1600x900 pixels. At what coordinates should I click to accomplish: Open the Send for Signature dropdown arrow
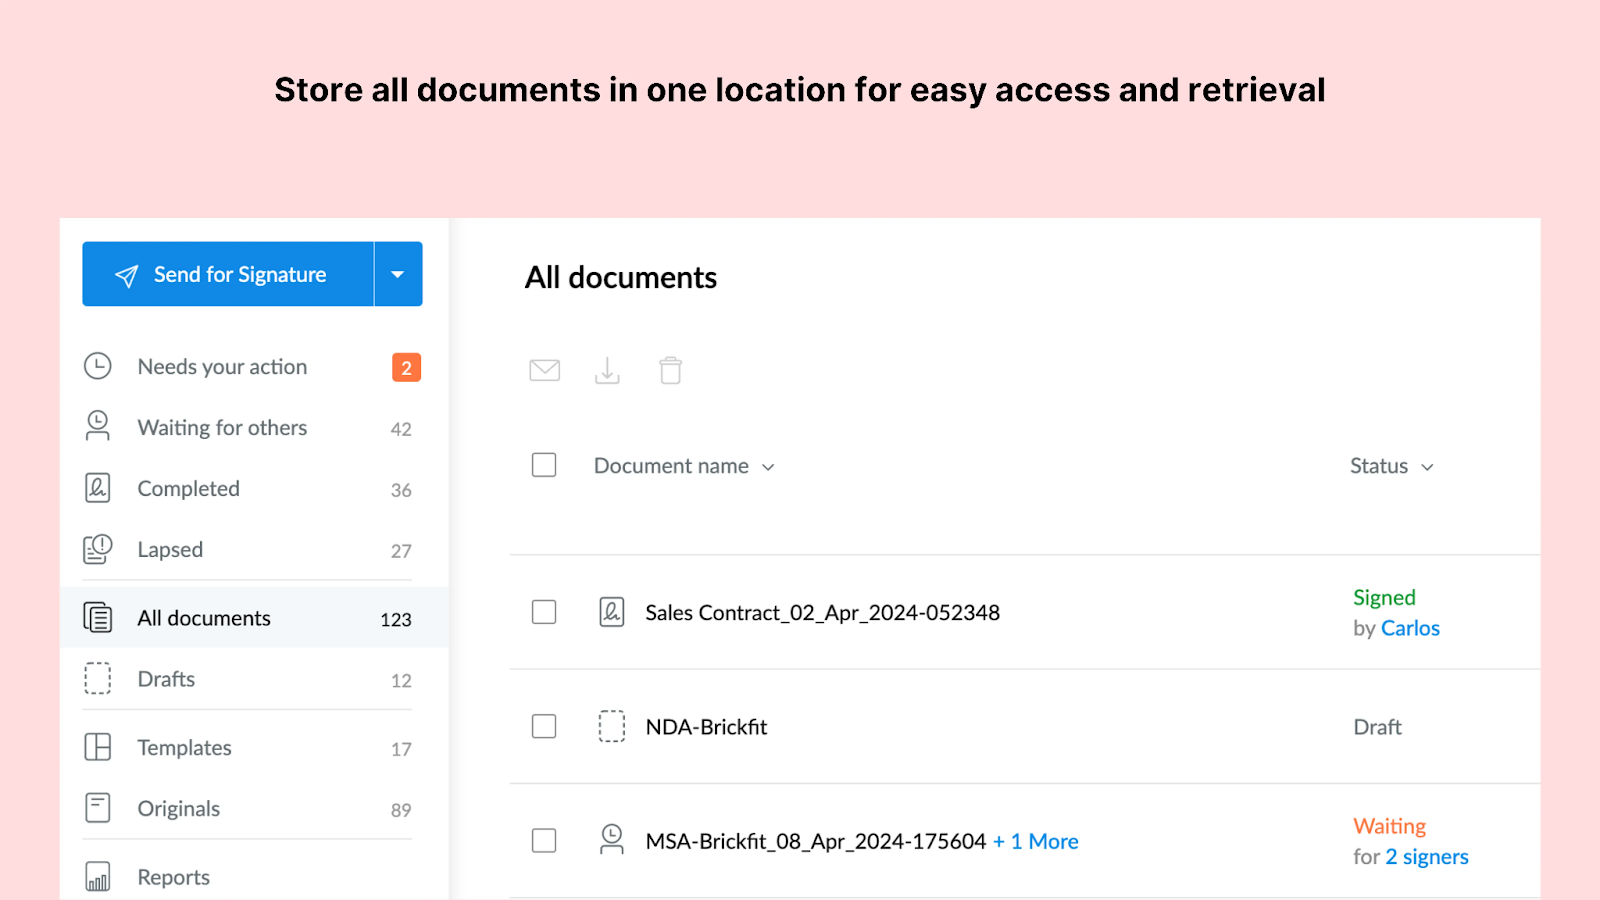[x=397, y=273]
